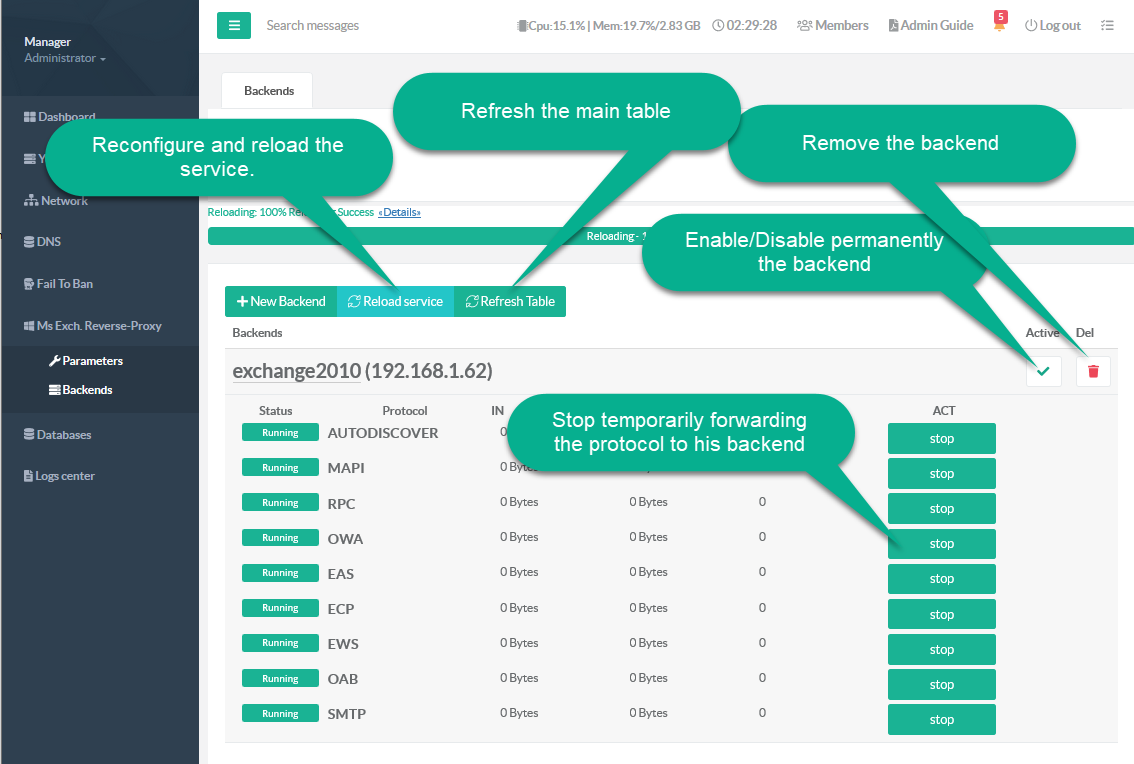Open Logs center from the sidebar
Screen dimensions: 1134x764
tap(65, 476)
